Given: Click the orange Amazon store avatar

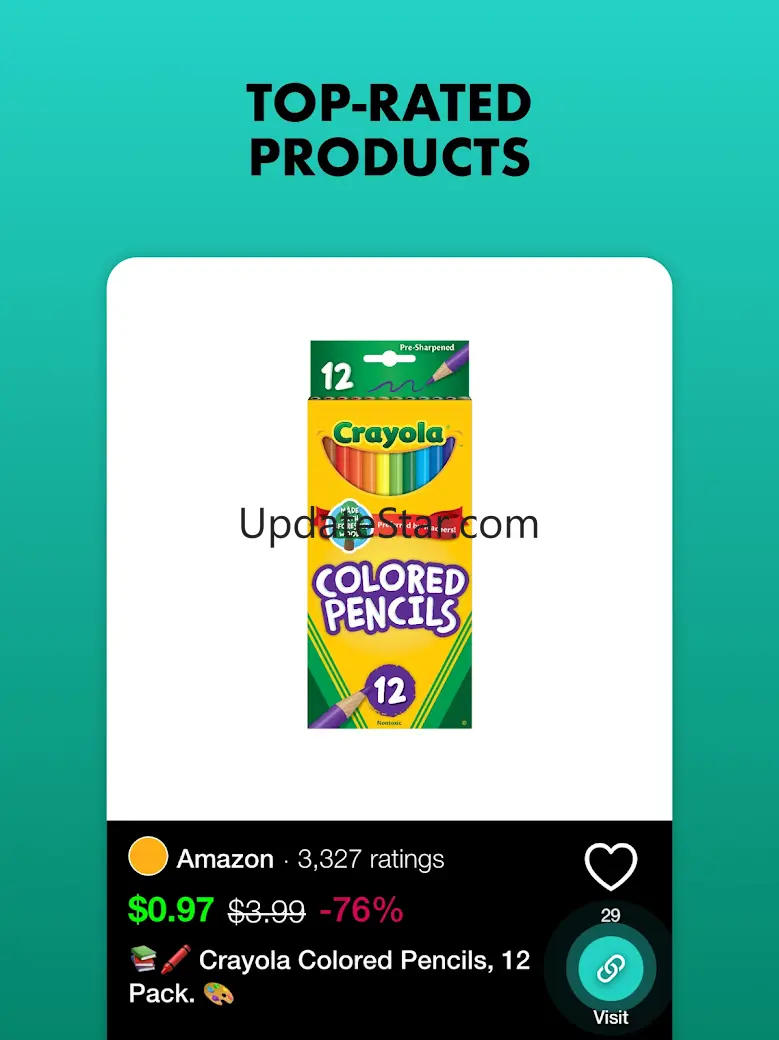Looking at the screenshot, I should [x=148, y=856].
